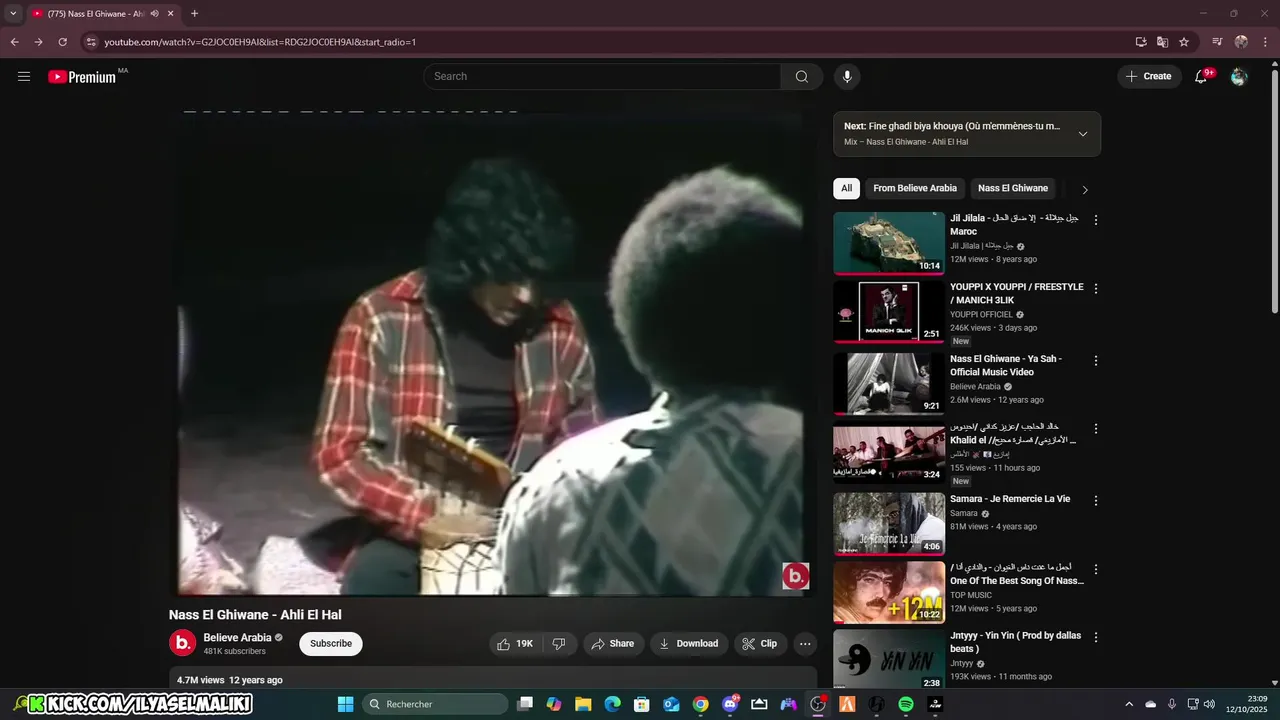Open browser media controls icon
1280x720 pixels.
[x=1217, y=42]
